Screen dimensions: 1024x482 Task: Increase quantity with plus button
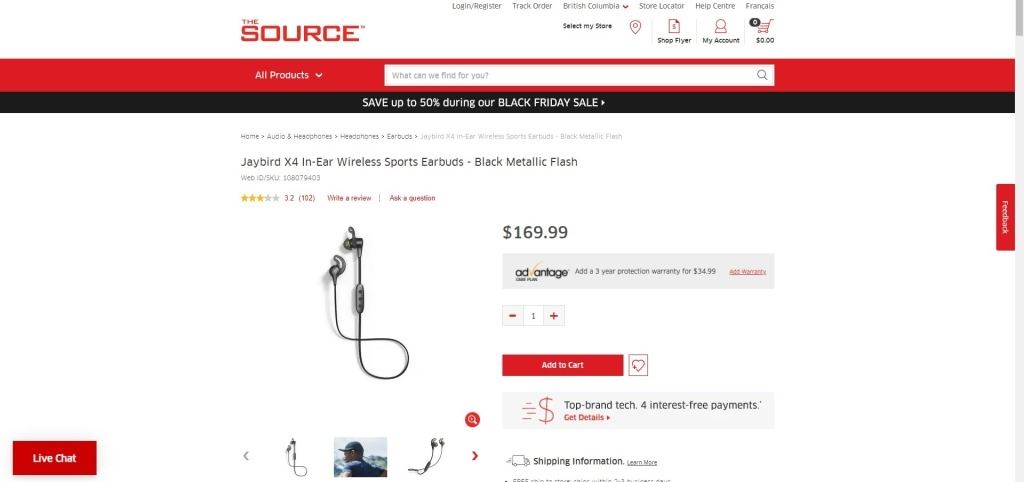(x=554, y=315)
